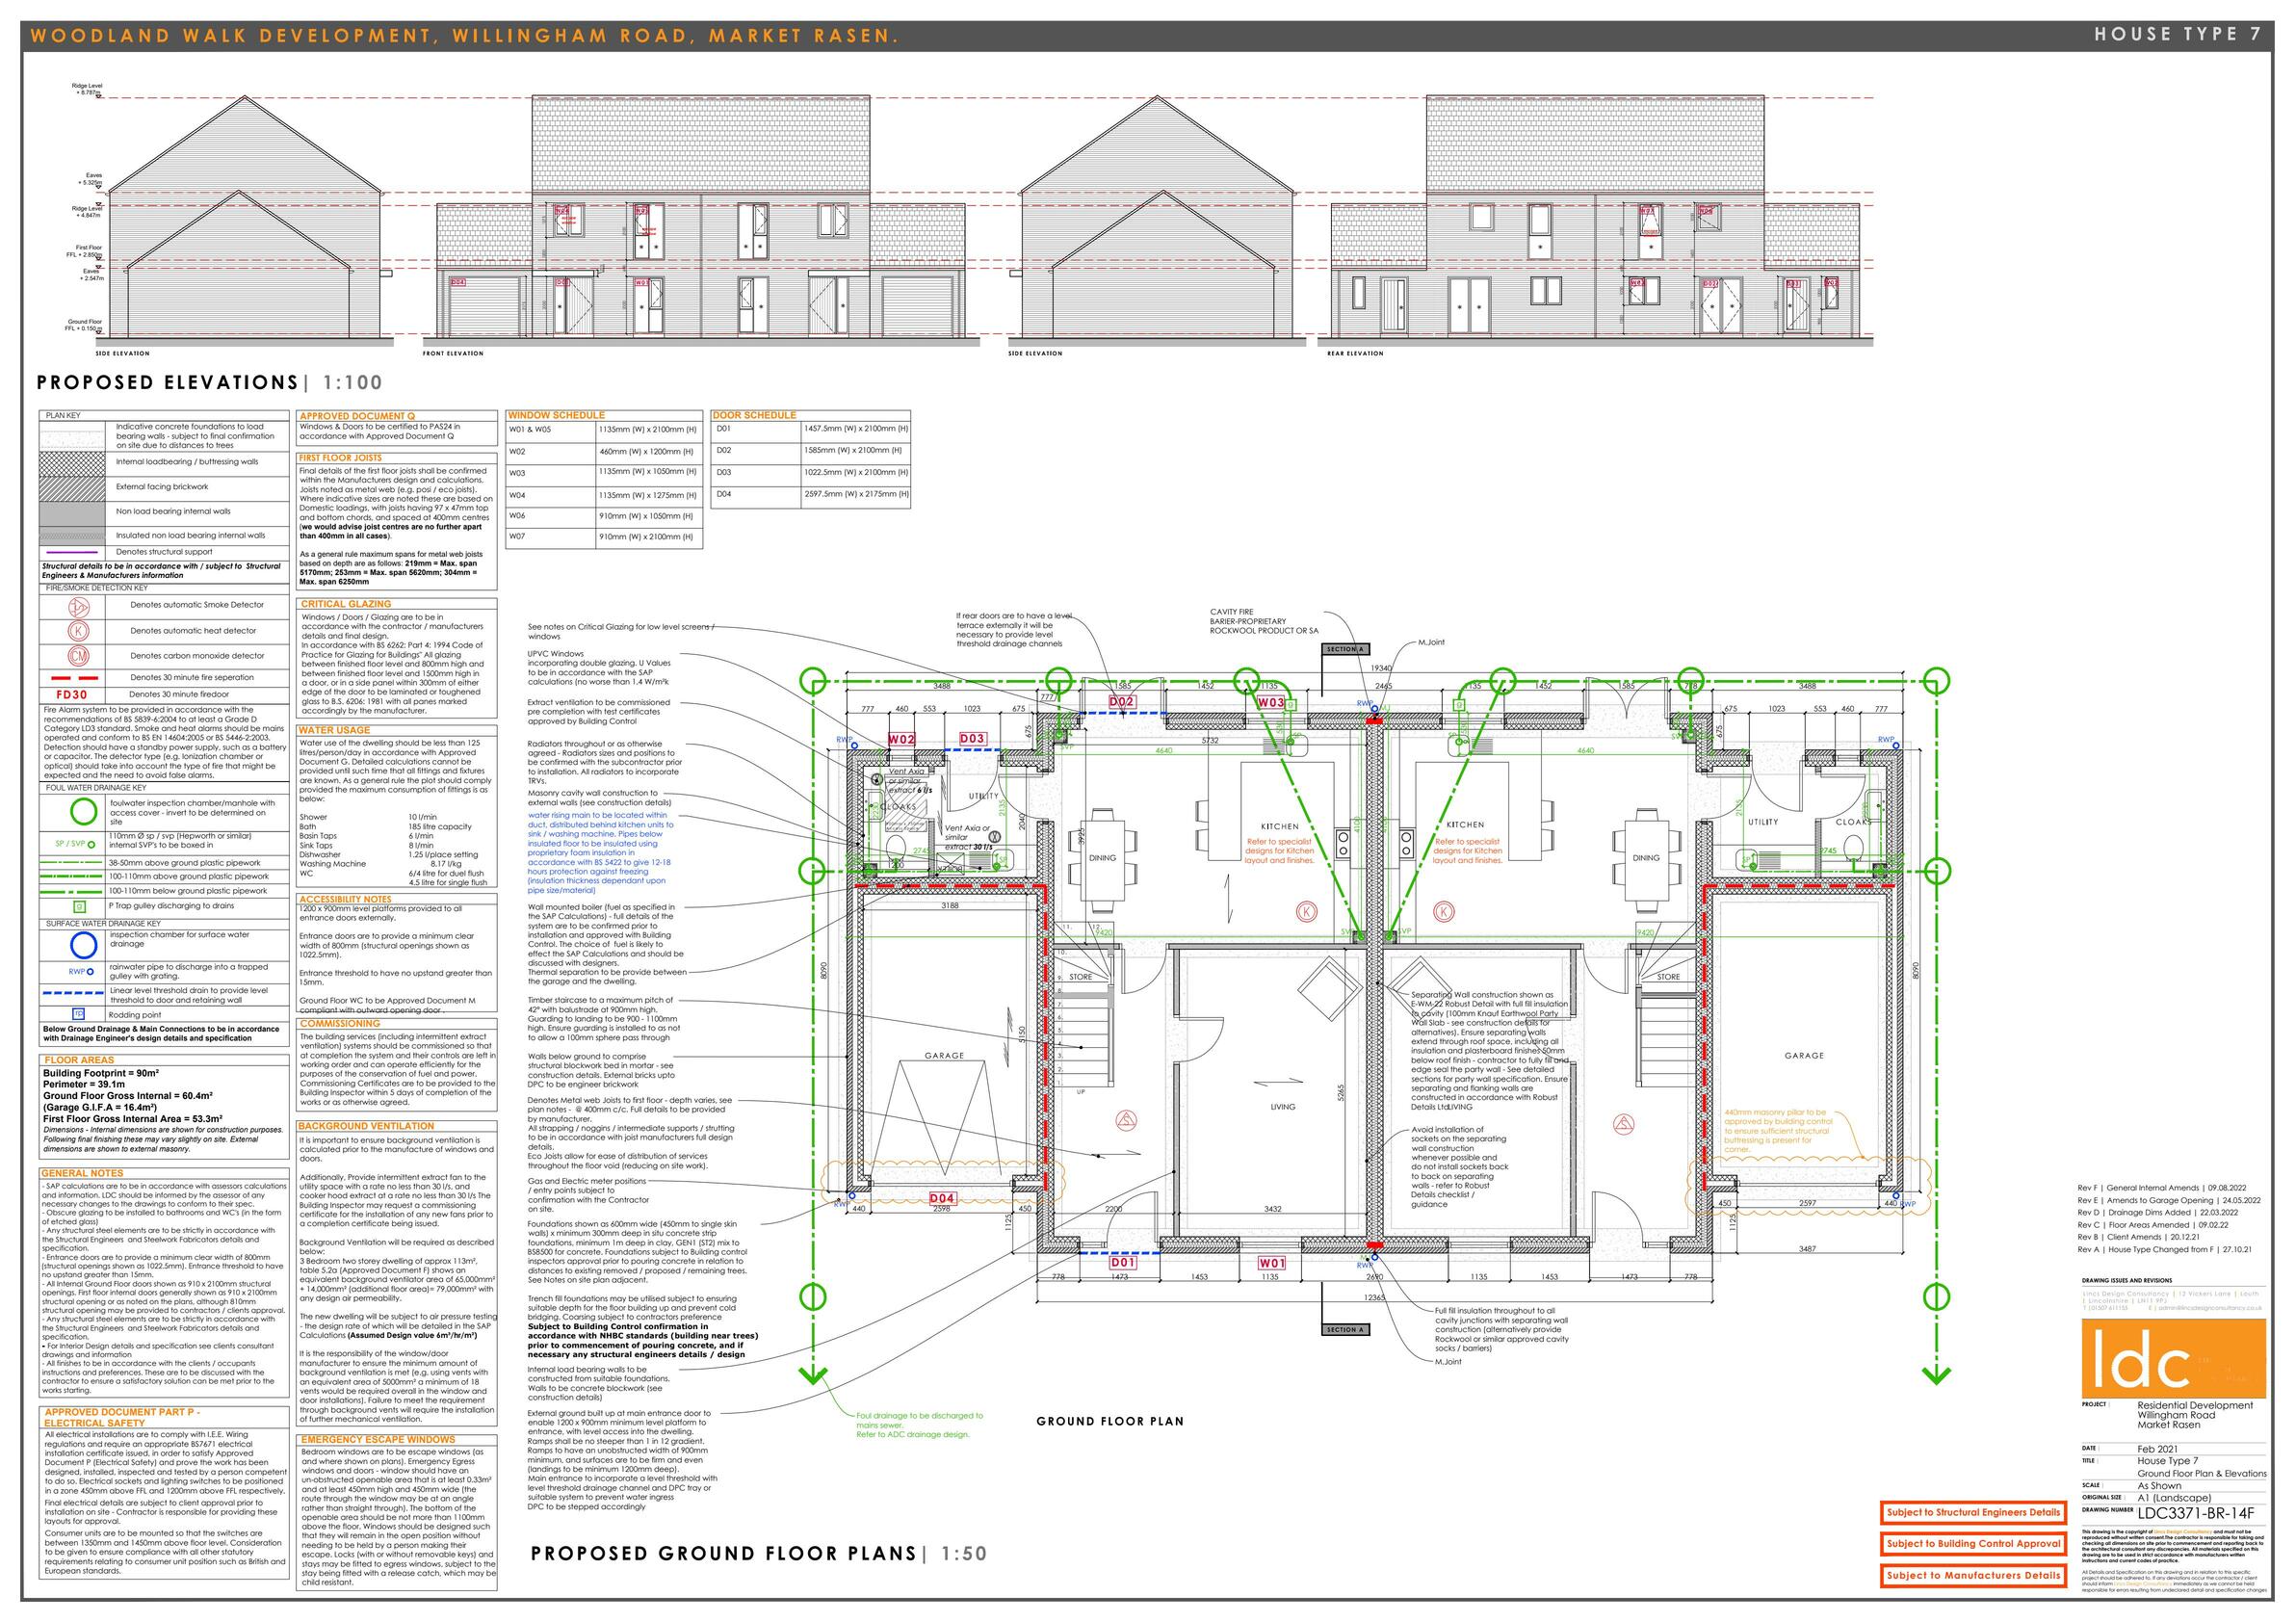Select the SP / SVP key label
This screenshot has height=1622, width=2296.
[x=72, y=844]
